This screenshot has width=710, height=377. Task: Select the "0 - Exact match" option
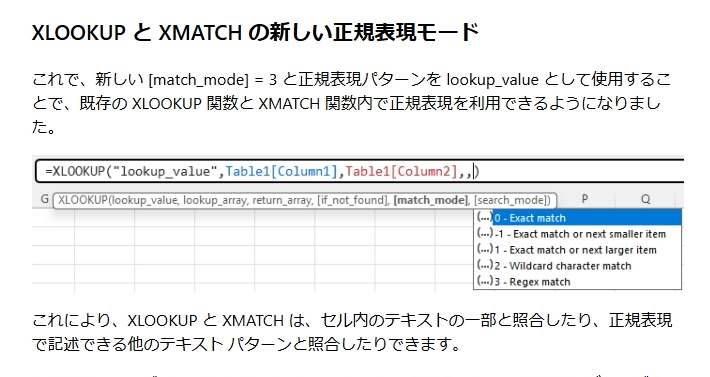[587, 218]
